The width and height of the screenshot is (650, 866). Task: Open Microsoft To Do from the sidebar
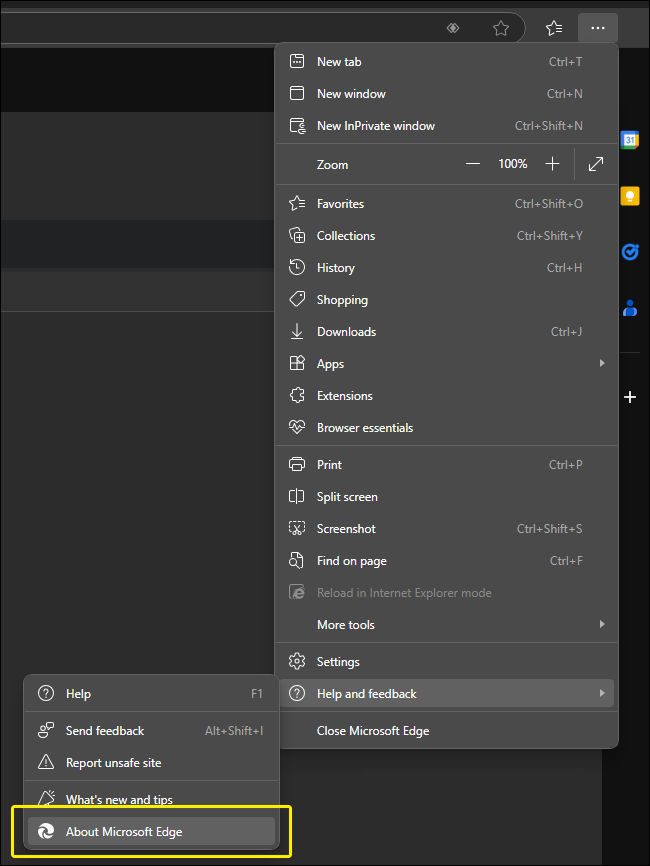630,252
